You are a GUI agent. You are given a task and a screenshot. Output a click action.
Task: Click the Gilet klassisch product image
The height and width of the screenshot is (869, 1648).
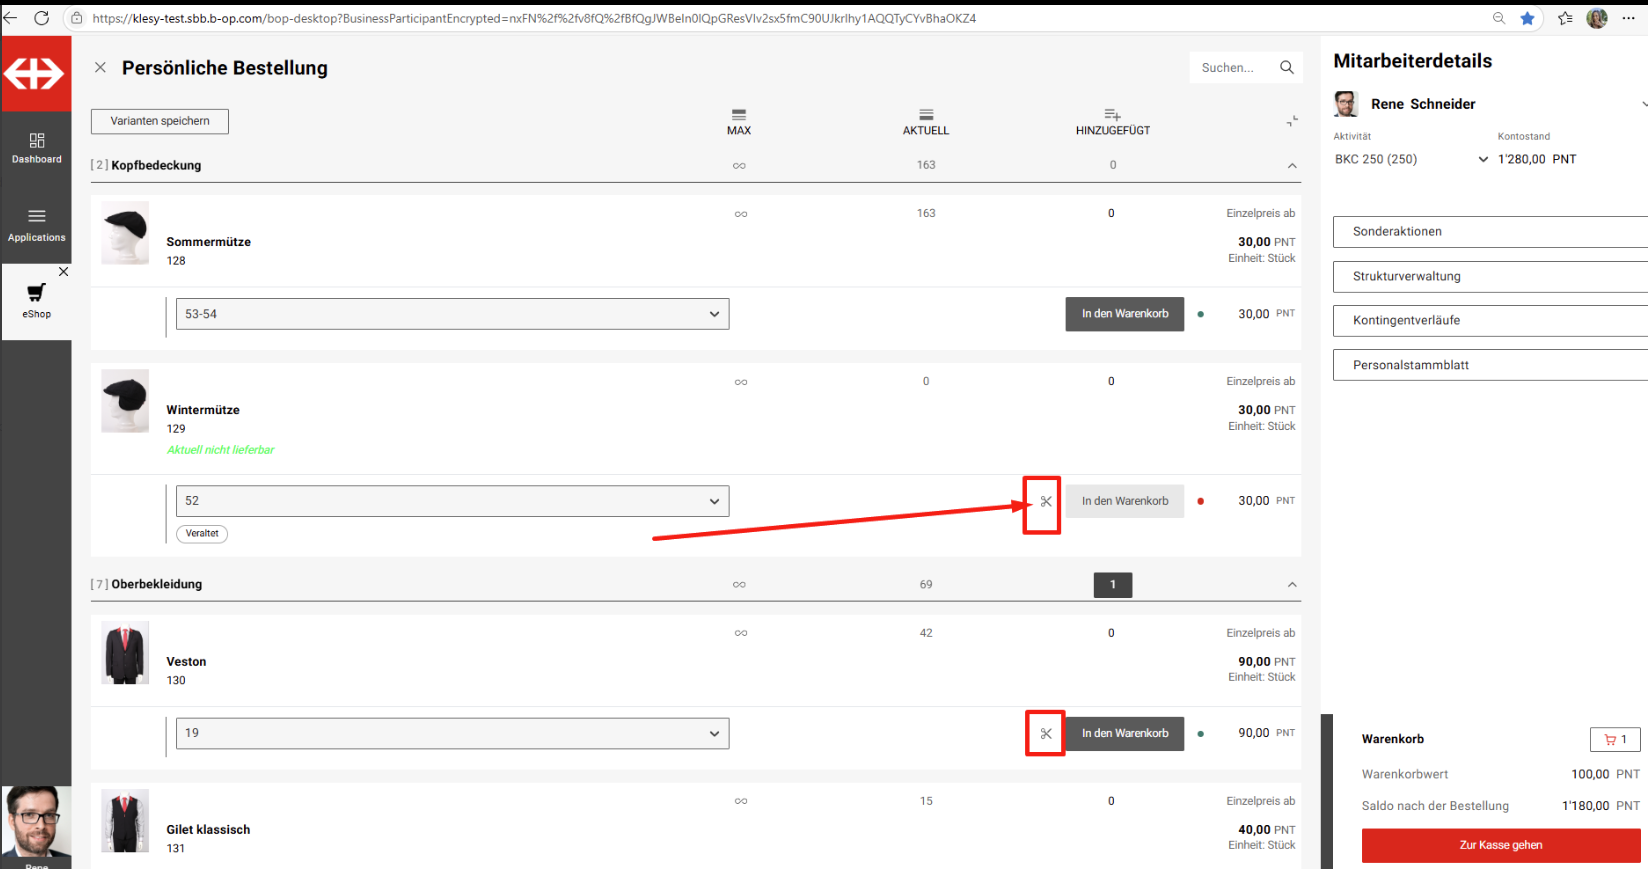click(x=125, y=821)
